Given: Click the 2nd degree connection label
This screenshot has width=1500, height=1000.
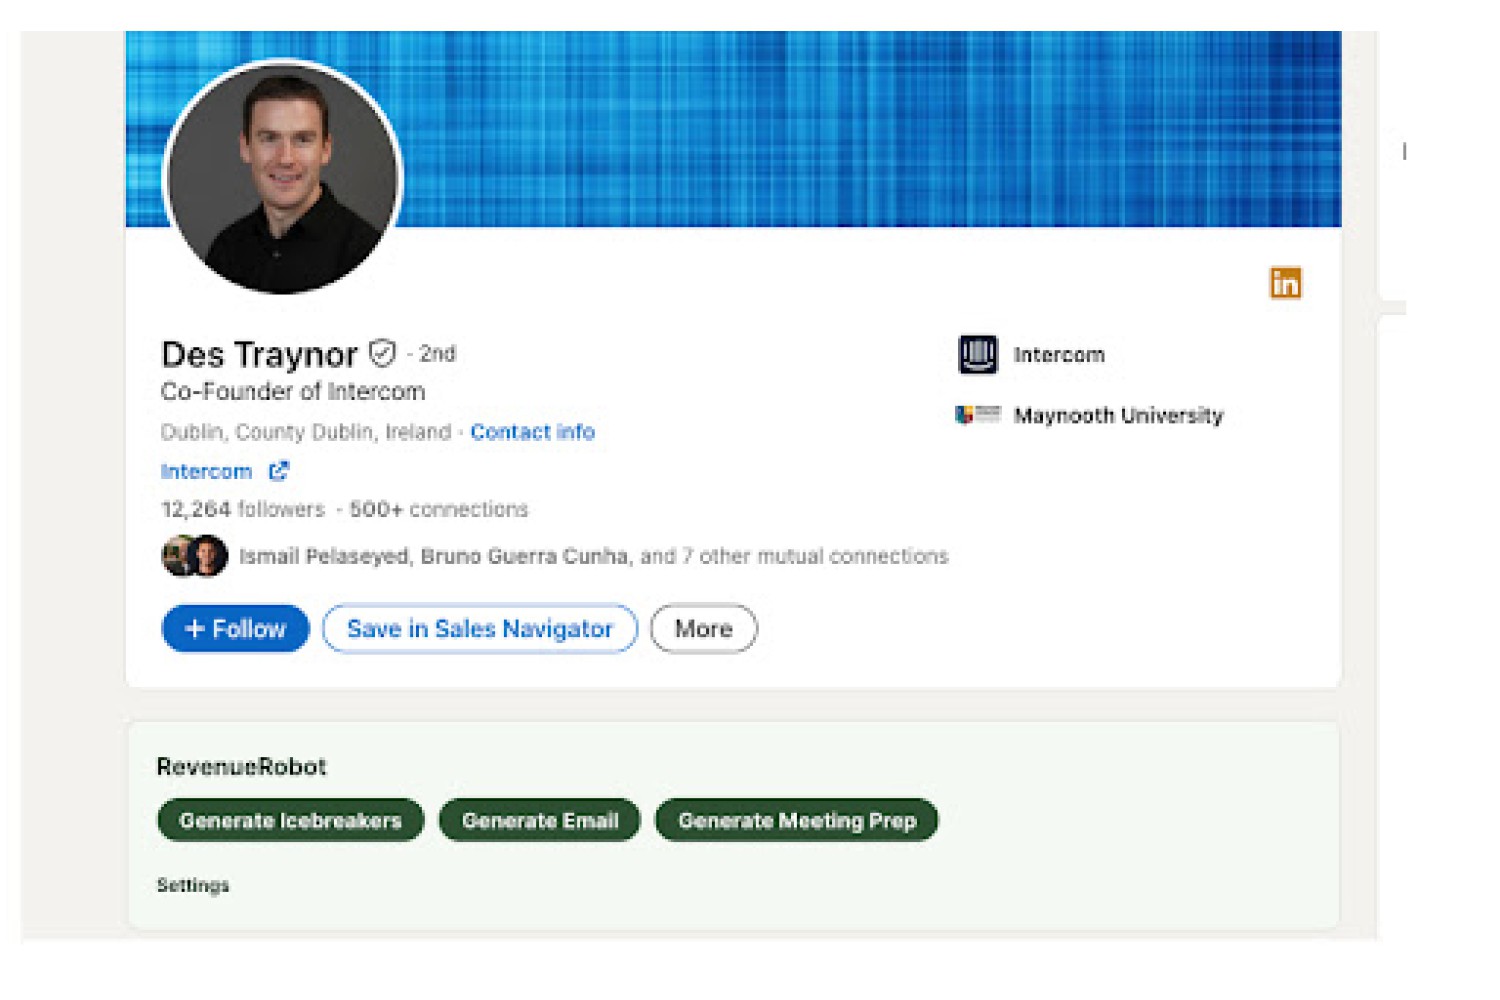Looking at the screenshot, I should point(437,353).
